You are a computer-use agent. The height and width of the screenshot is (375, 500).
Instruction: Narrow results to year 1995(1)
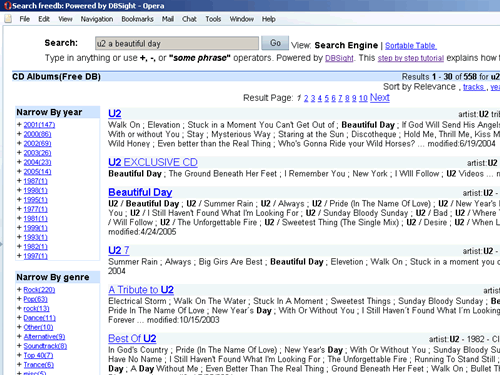point(36,200)
